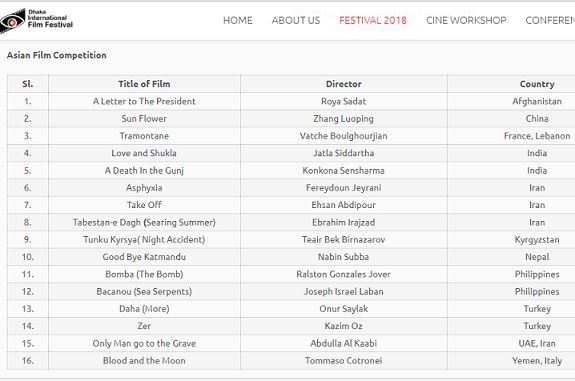Select the FESTIVAL 2018 menu item
The width and height of the screenshot is (575, 381).
(x=373, y=21)
